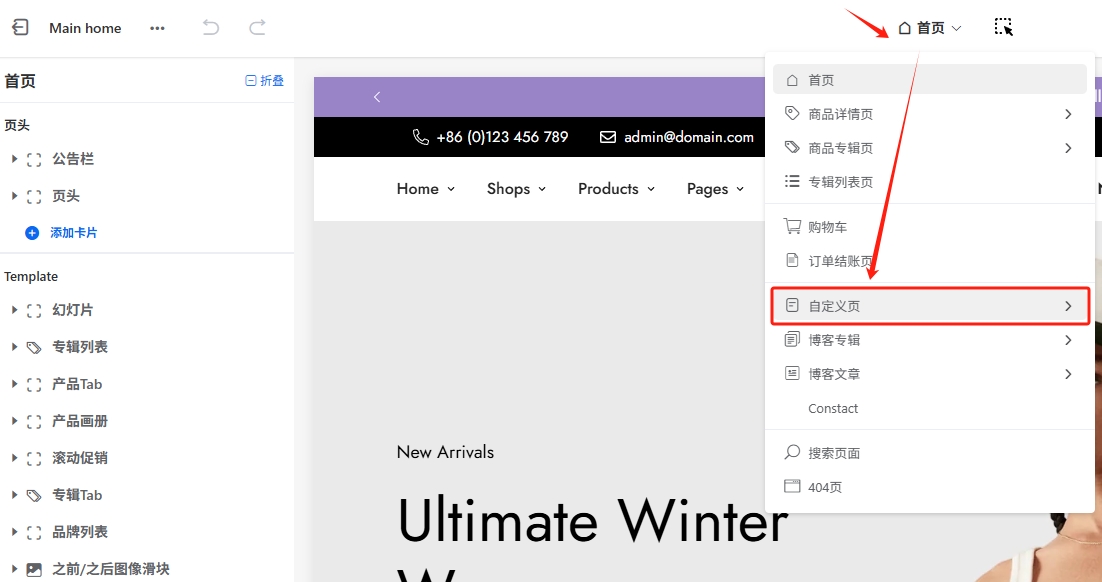The width and height of the screenshot is (1102, 582).
Task: Click the blue plus icon for 添加卡片
Action: pyautogui.click(x=32, y=232)
